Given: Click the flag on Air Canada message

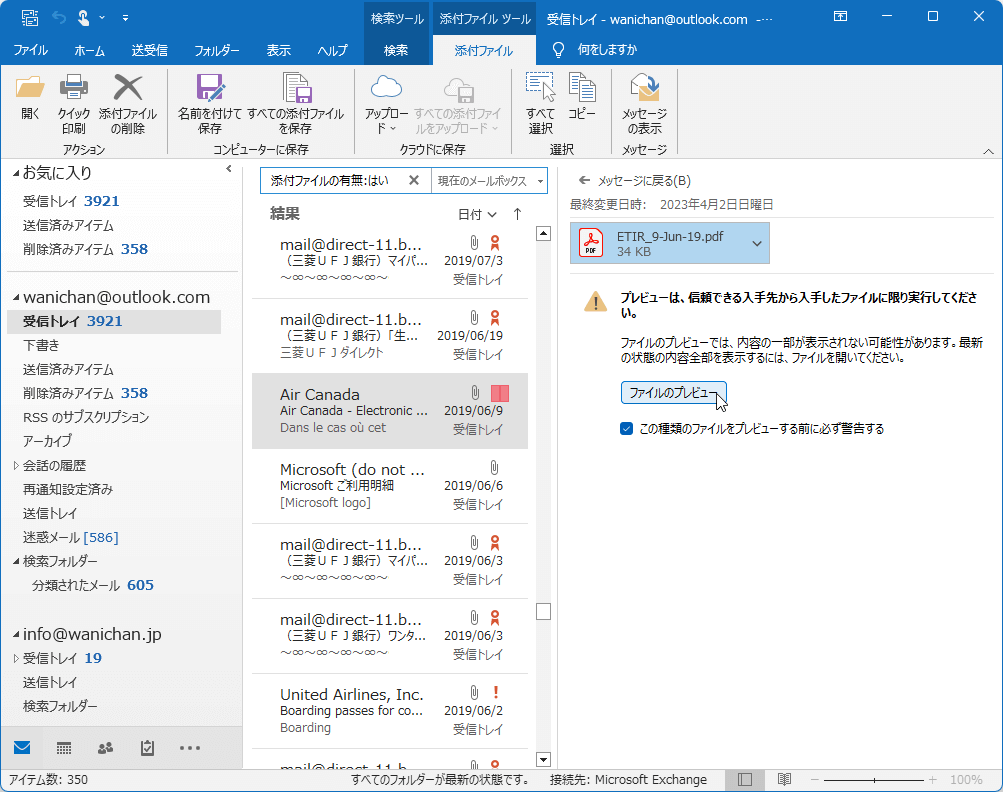Looking at the screenshot, I should [x=500, y=393].
